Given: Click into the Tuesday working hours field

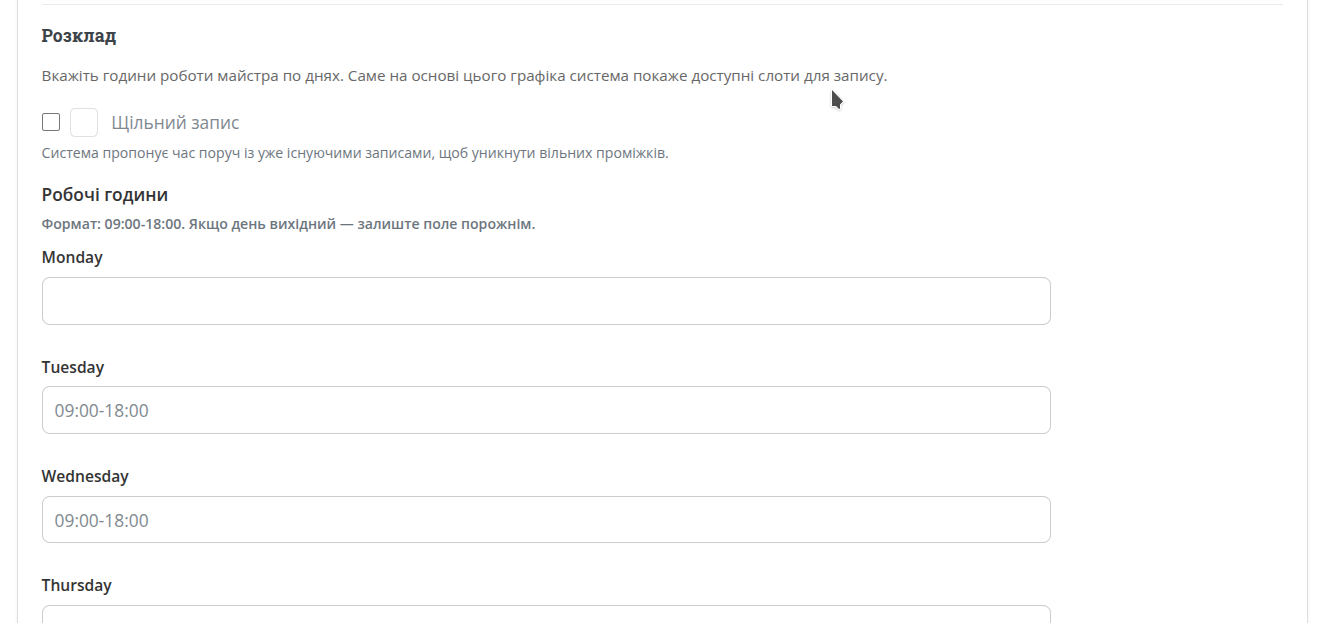Looking at the screenshot, I should [x=546, y=410].
